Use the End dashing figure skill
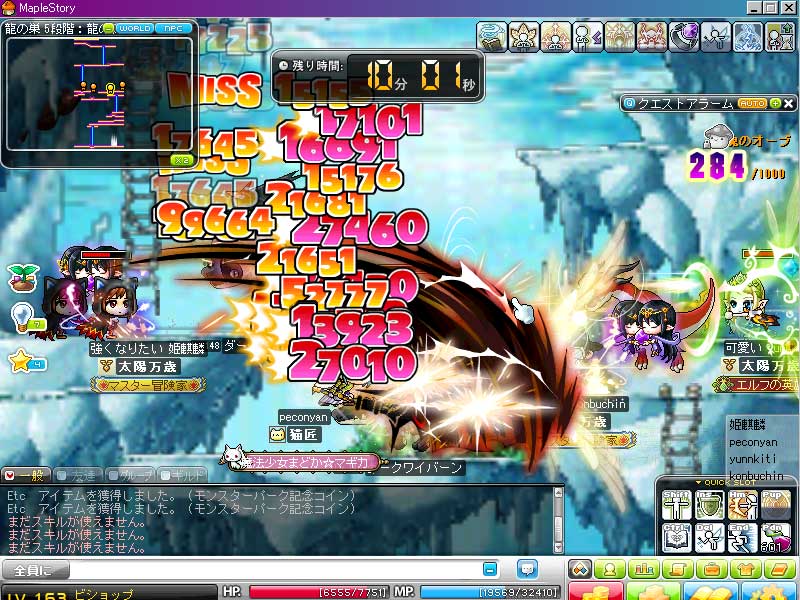 742,538
